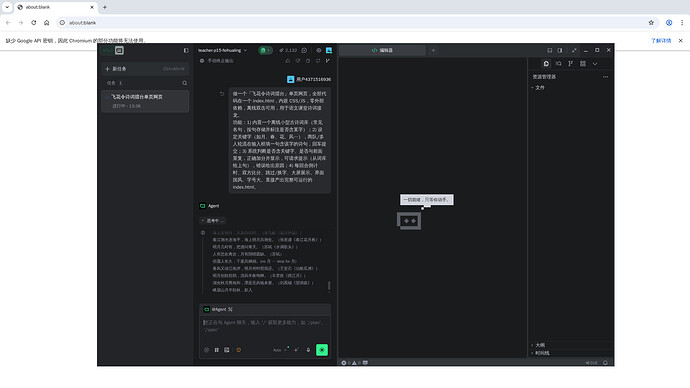
Task: Open the tab search dropdown in browser
Action: click(7, 7)
